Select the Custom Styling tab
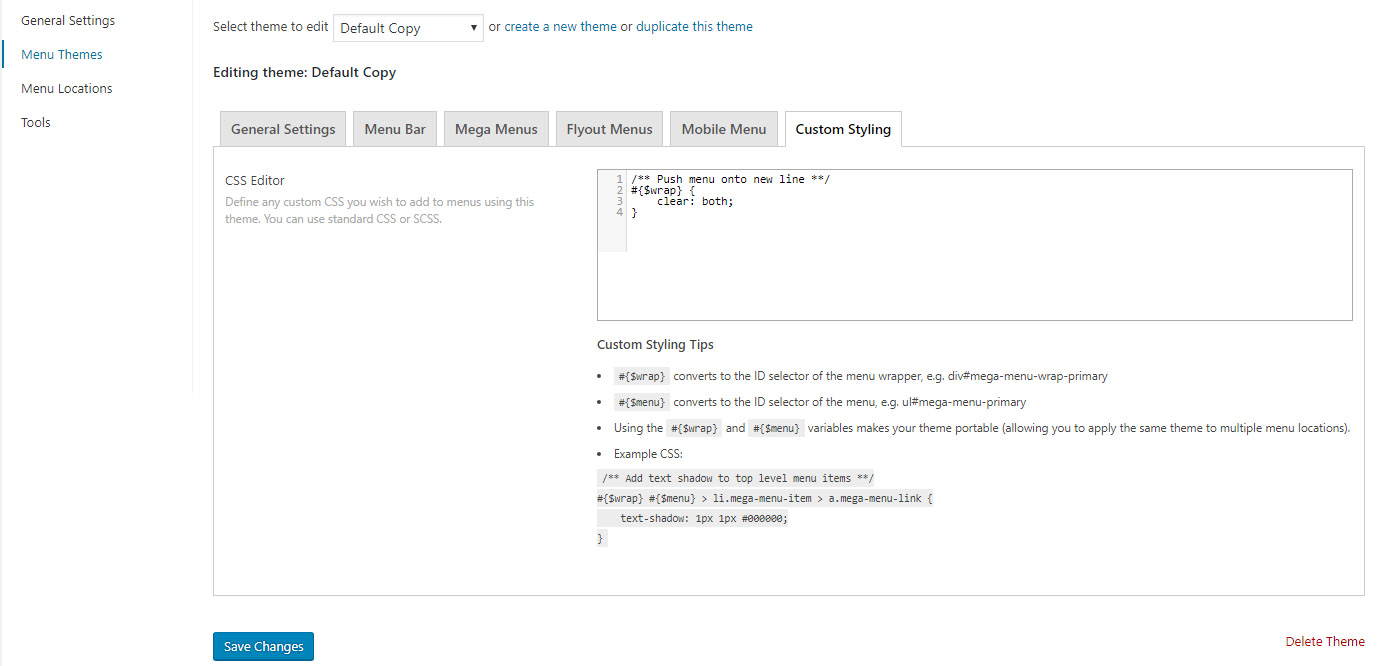This screenshot has width=1378, height=666. pyautogui.click(x=843, y=129)
